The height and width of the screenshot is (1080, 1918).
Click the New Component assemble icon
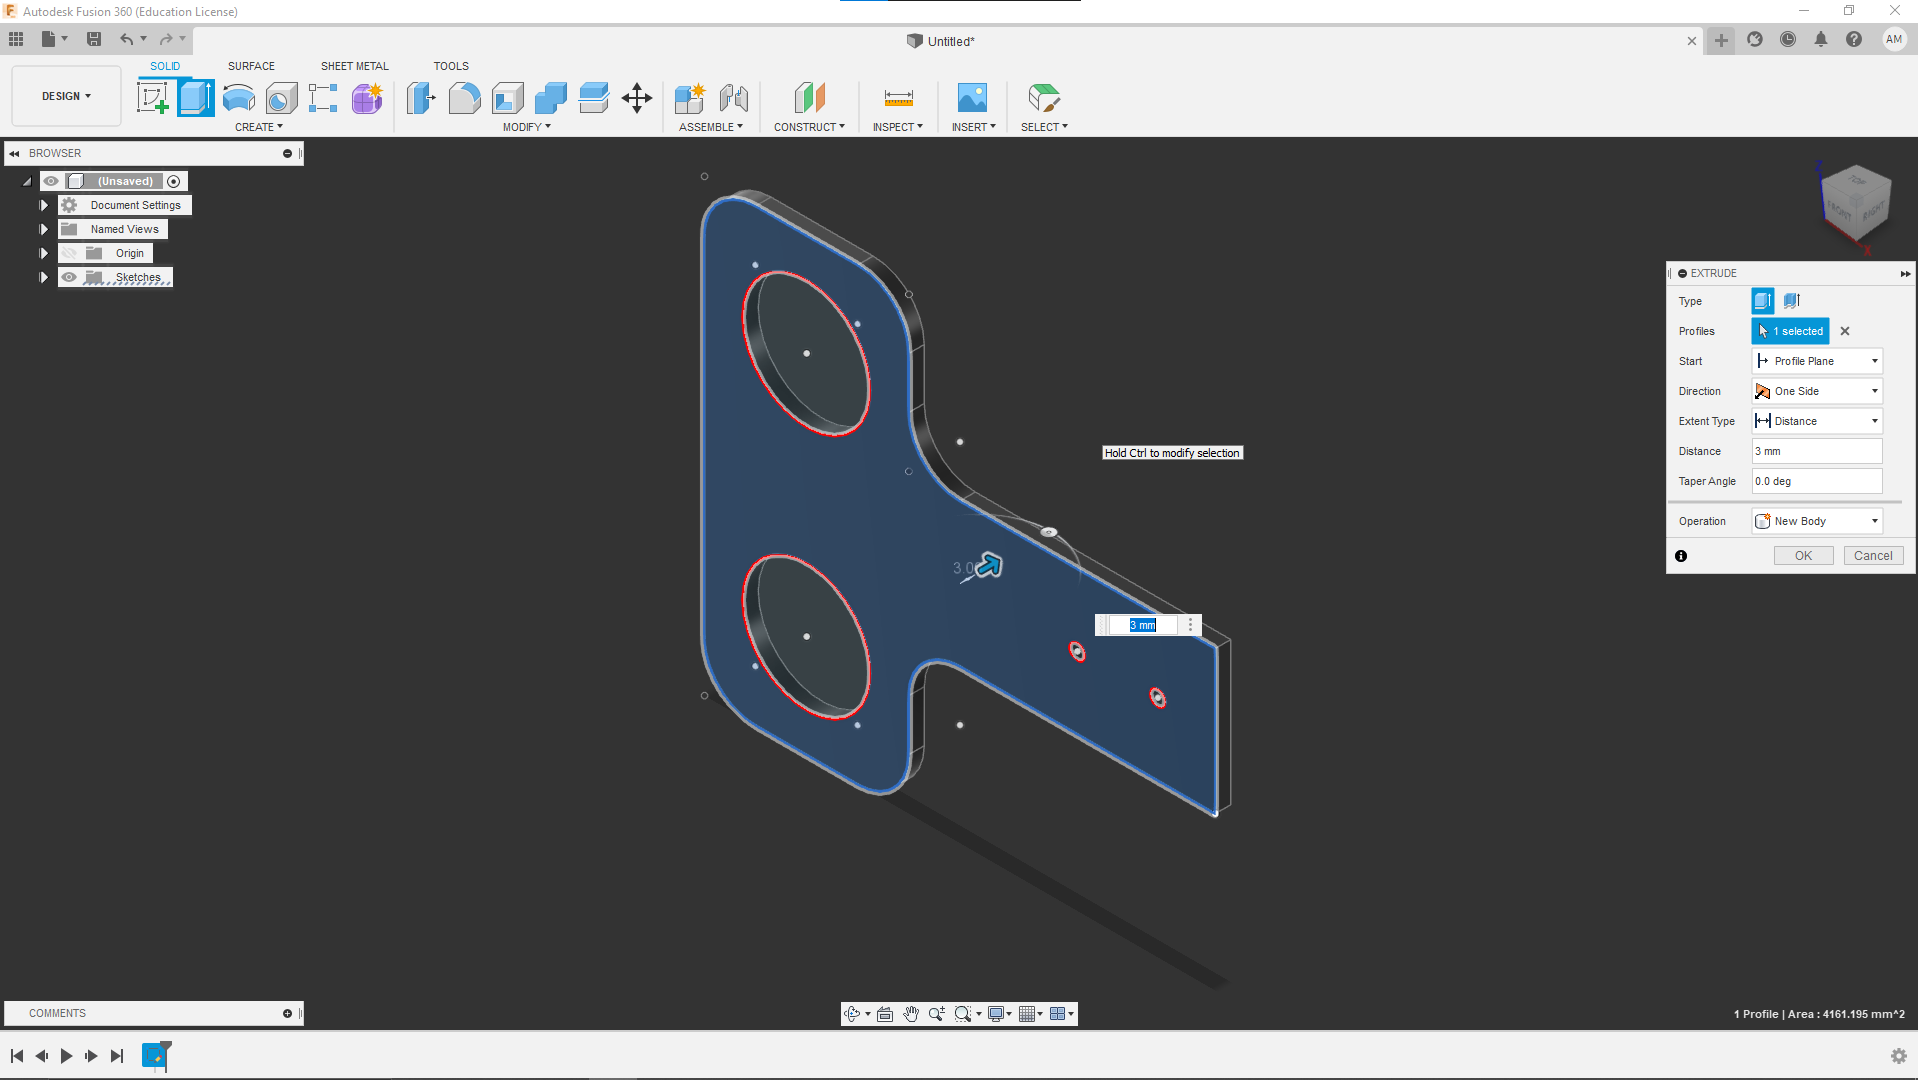[689, 98]
